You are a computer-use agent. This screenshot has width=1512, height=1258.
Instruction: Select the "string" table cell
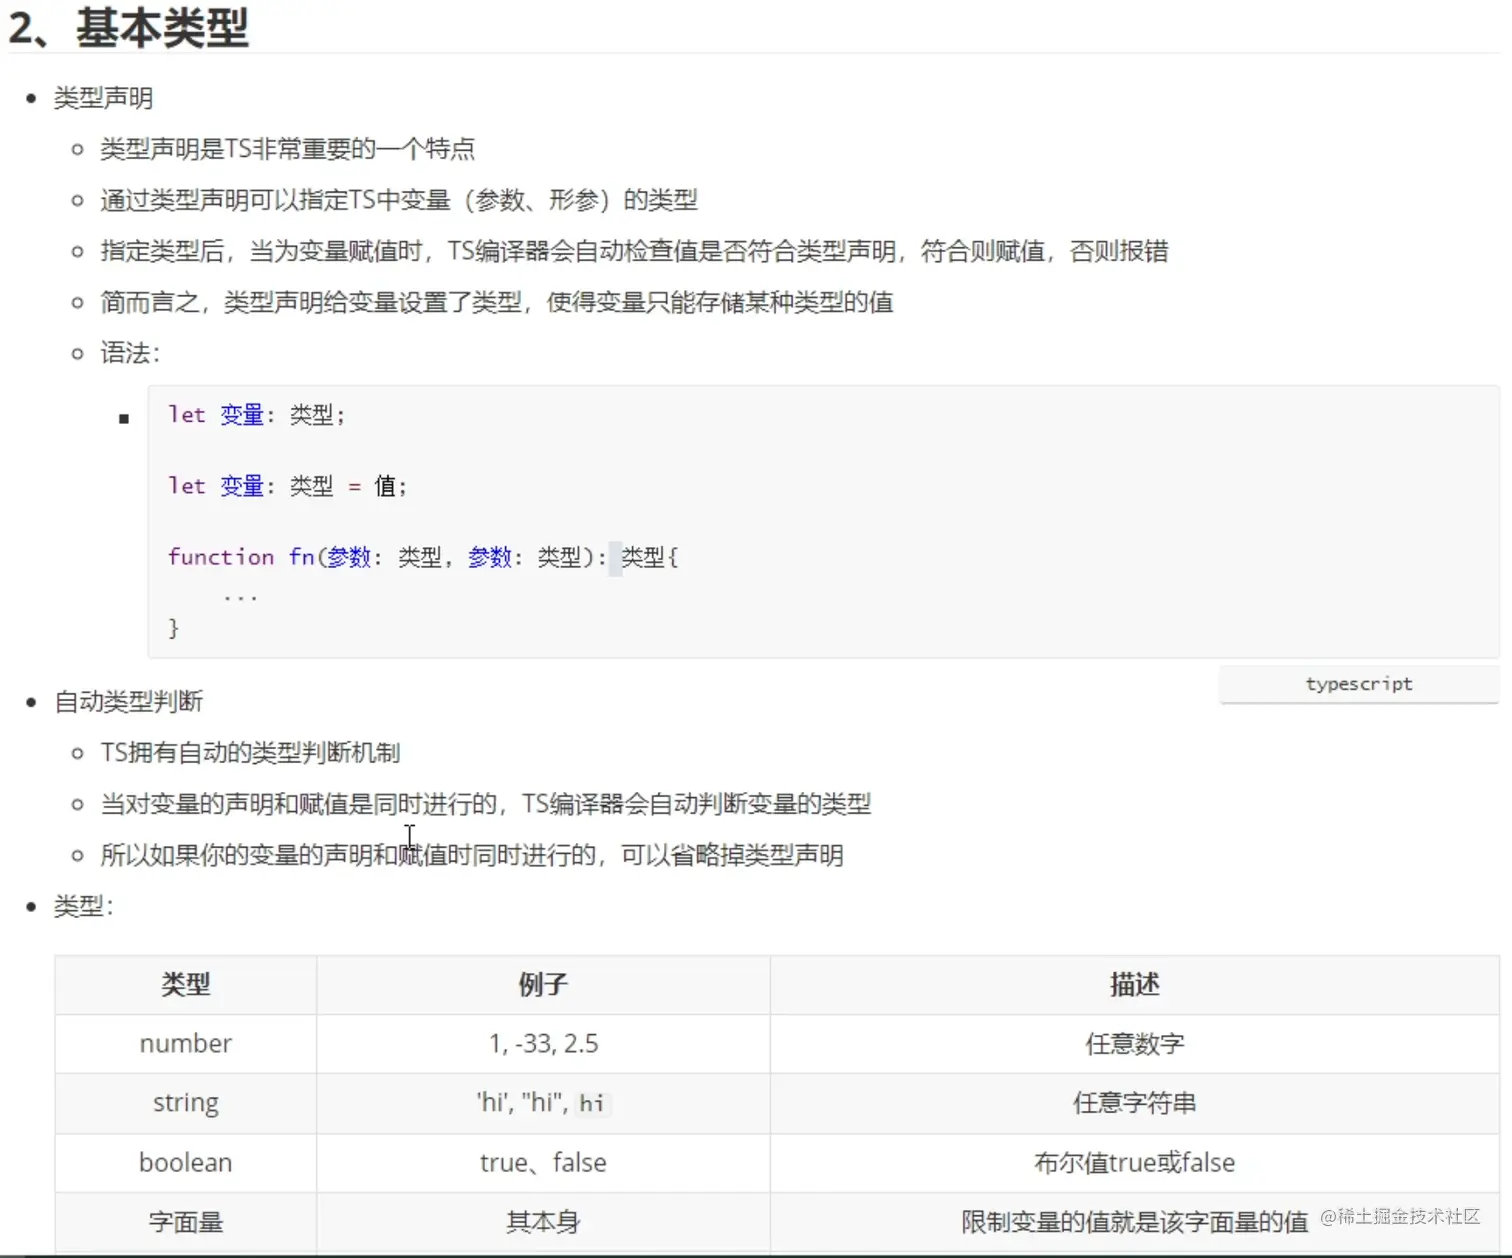[186, 1103]
